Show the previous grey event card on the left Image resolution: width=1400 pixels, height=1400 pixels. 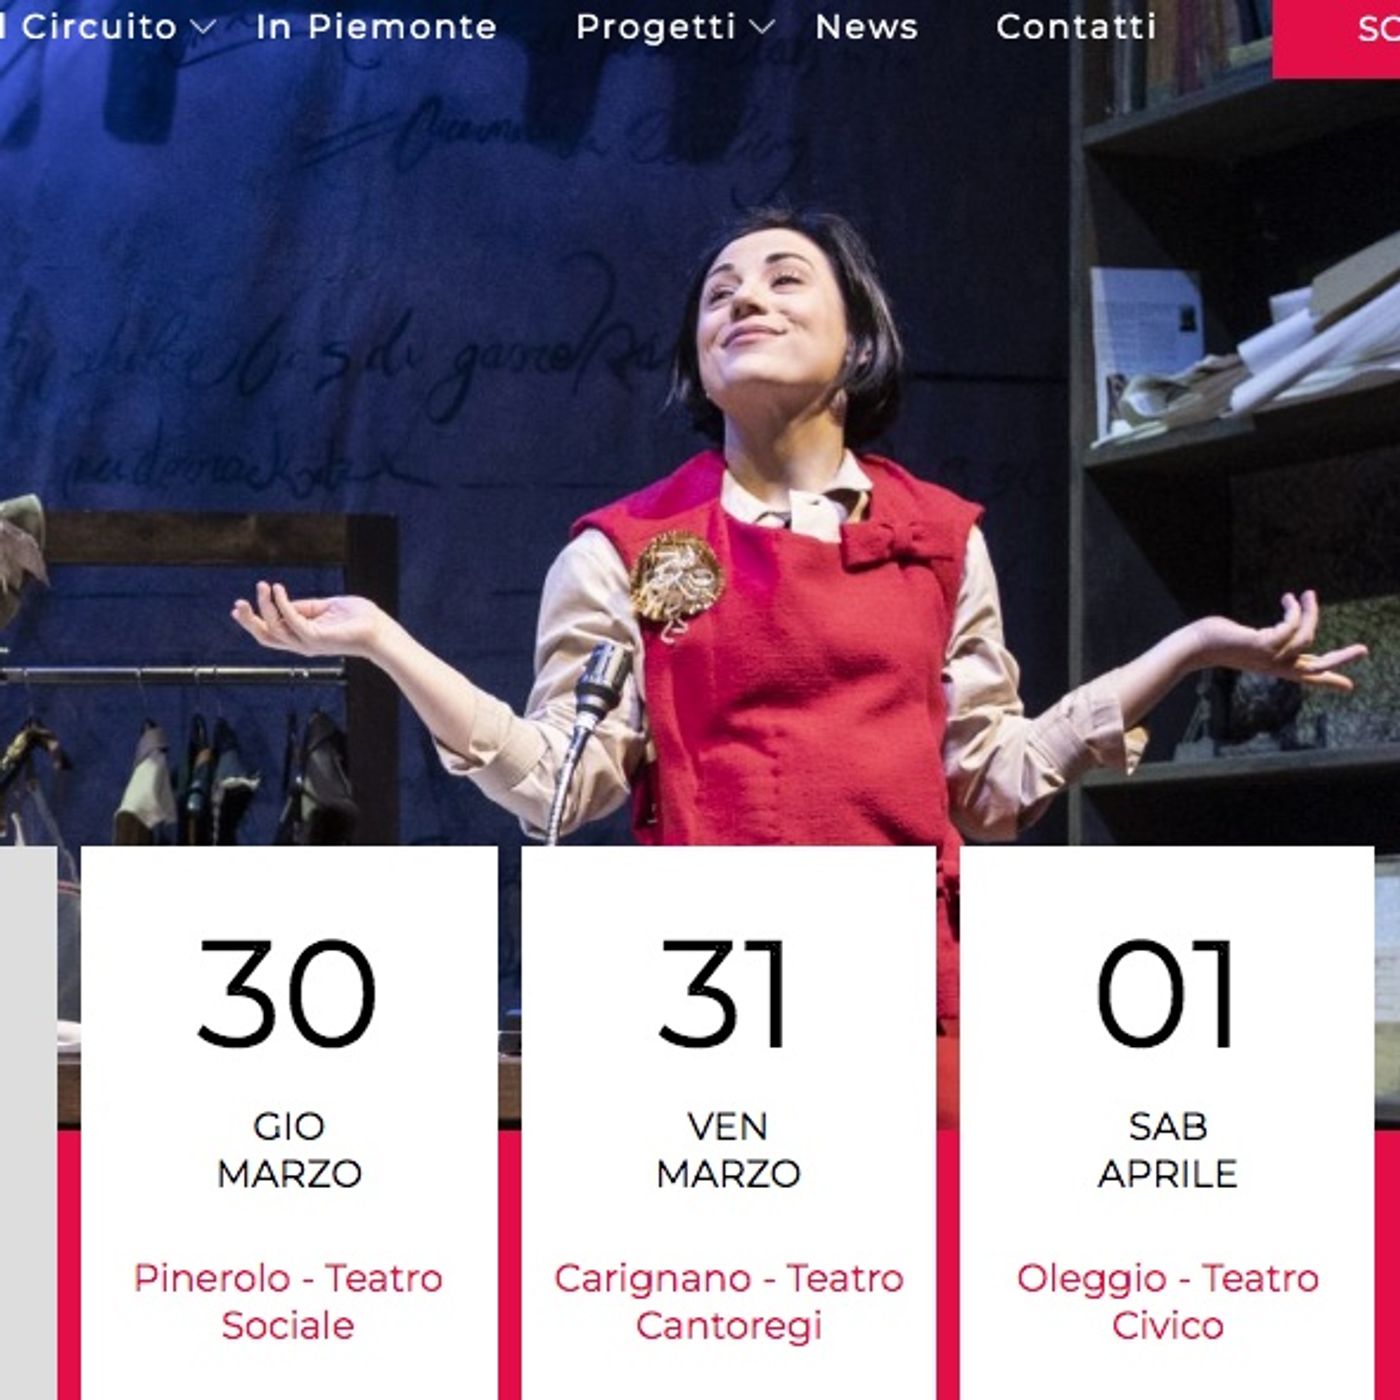pos(28,1123)
